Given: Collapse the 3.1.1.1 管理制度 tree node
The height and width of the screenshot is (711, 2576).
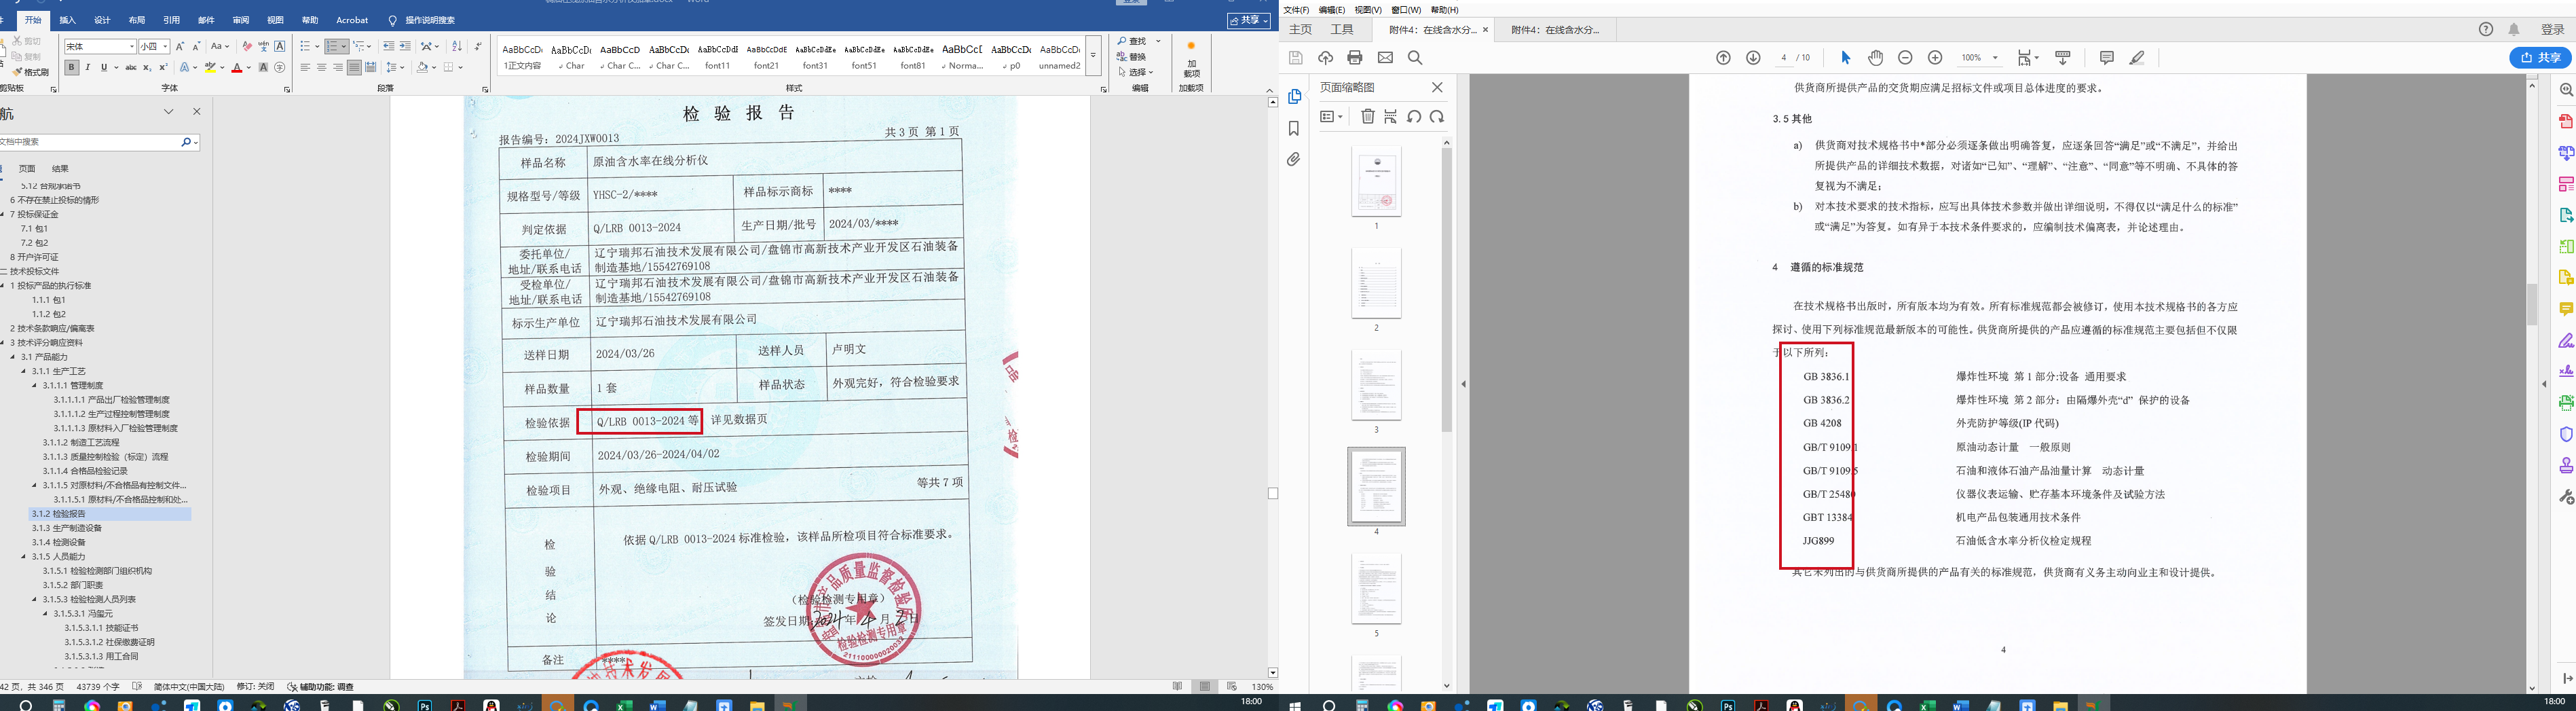Looking at the screenshot, I should coord(34,385).
